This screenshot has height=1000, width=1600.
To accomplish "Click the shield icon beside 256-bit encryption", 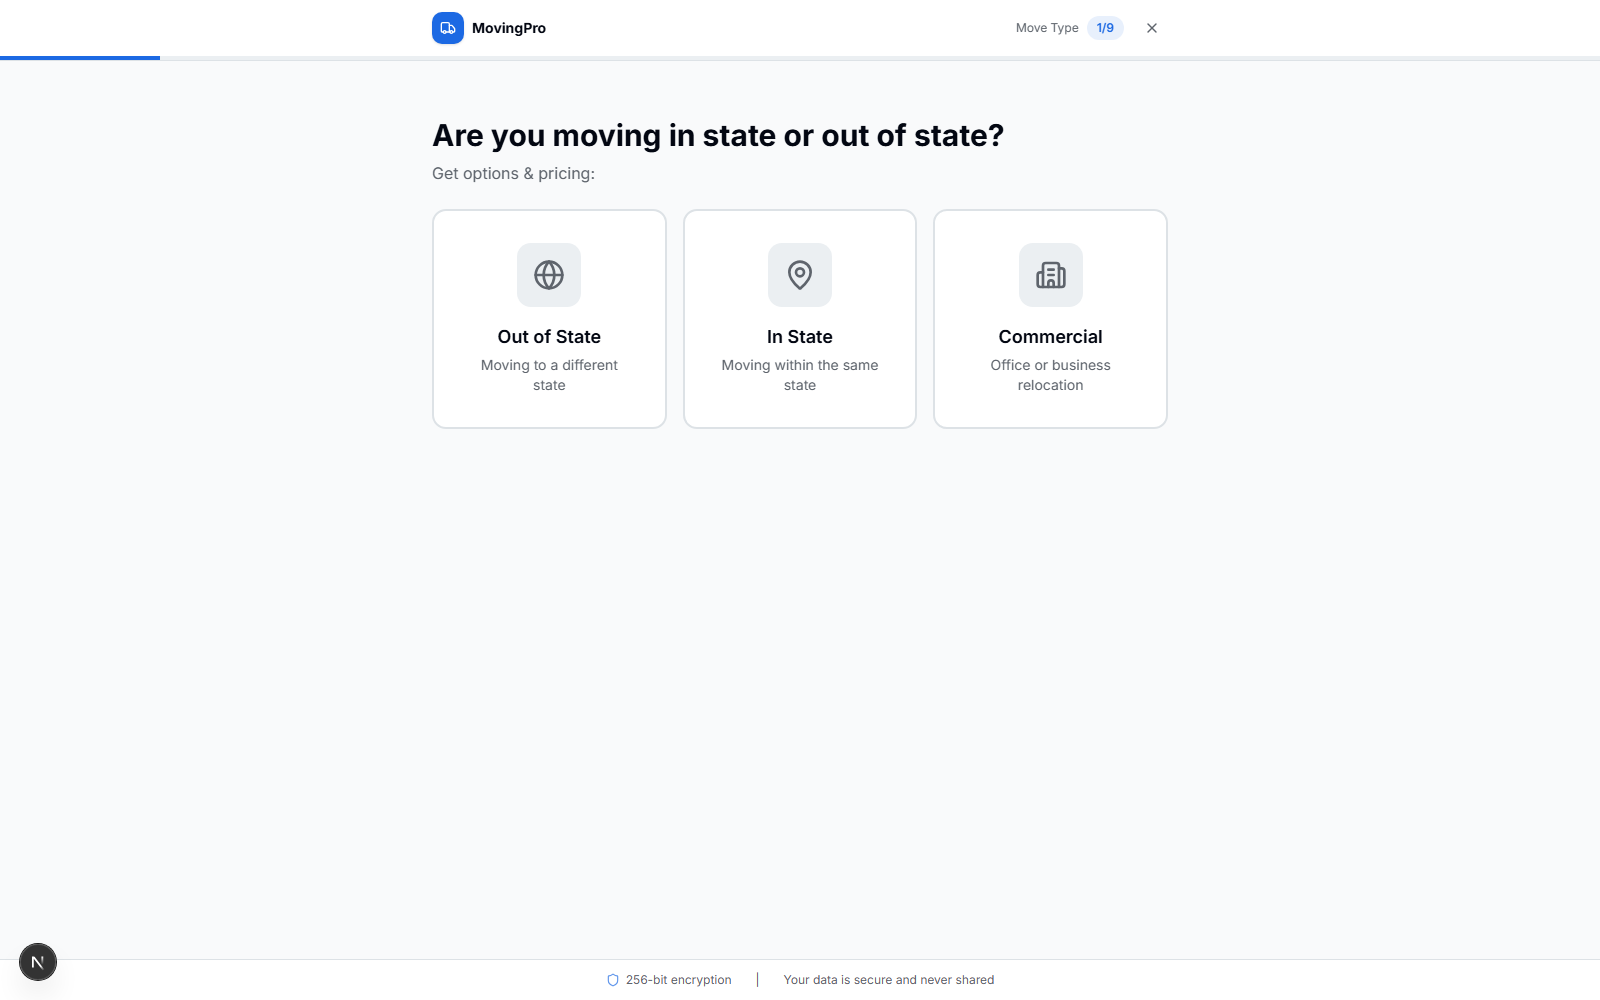I will pos(613,980).
